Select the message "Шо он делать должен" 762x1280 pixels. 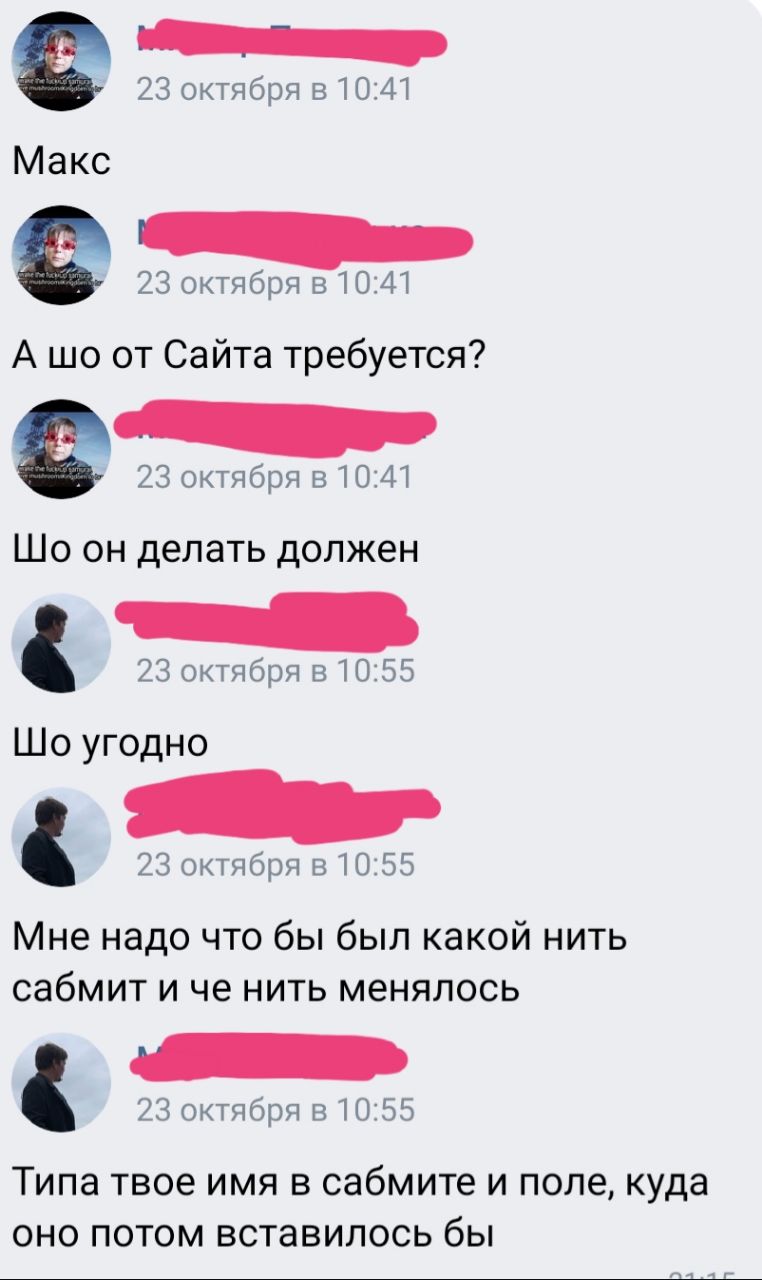[x=216, y=550]
